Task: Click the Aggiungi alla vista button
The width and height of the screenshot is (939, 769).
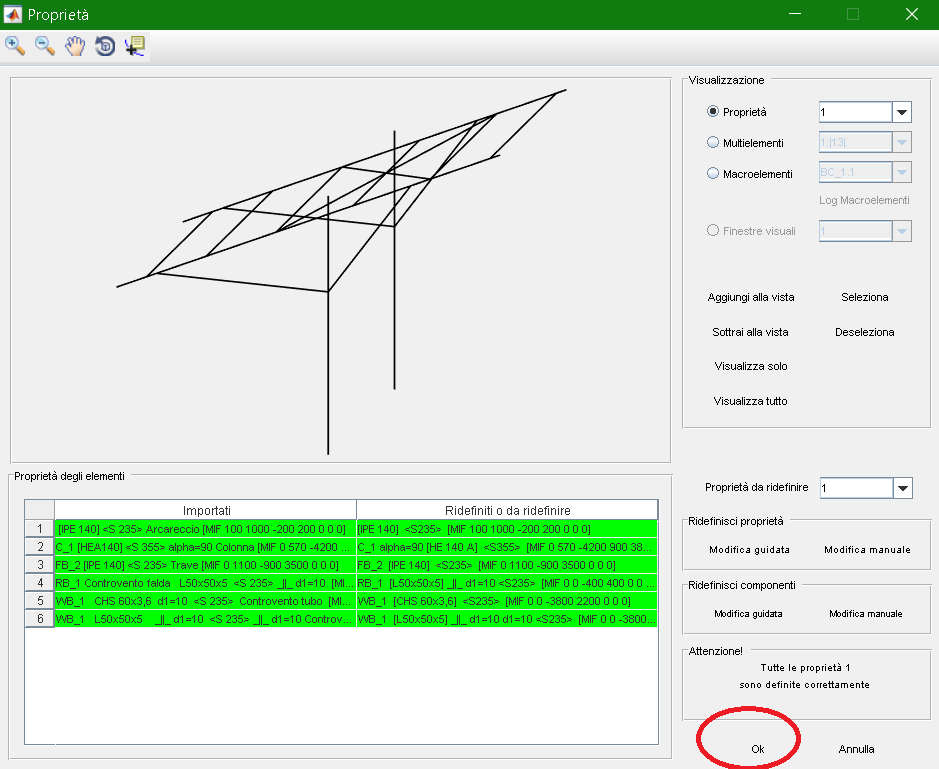Action: pos(751,297)
